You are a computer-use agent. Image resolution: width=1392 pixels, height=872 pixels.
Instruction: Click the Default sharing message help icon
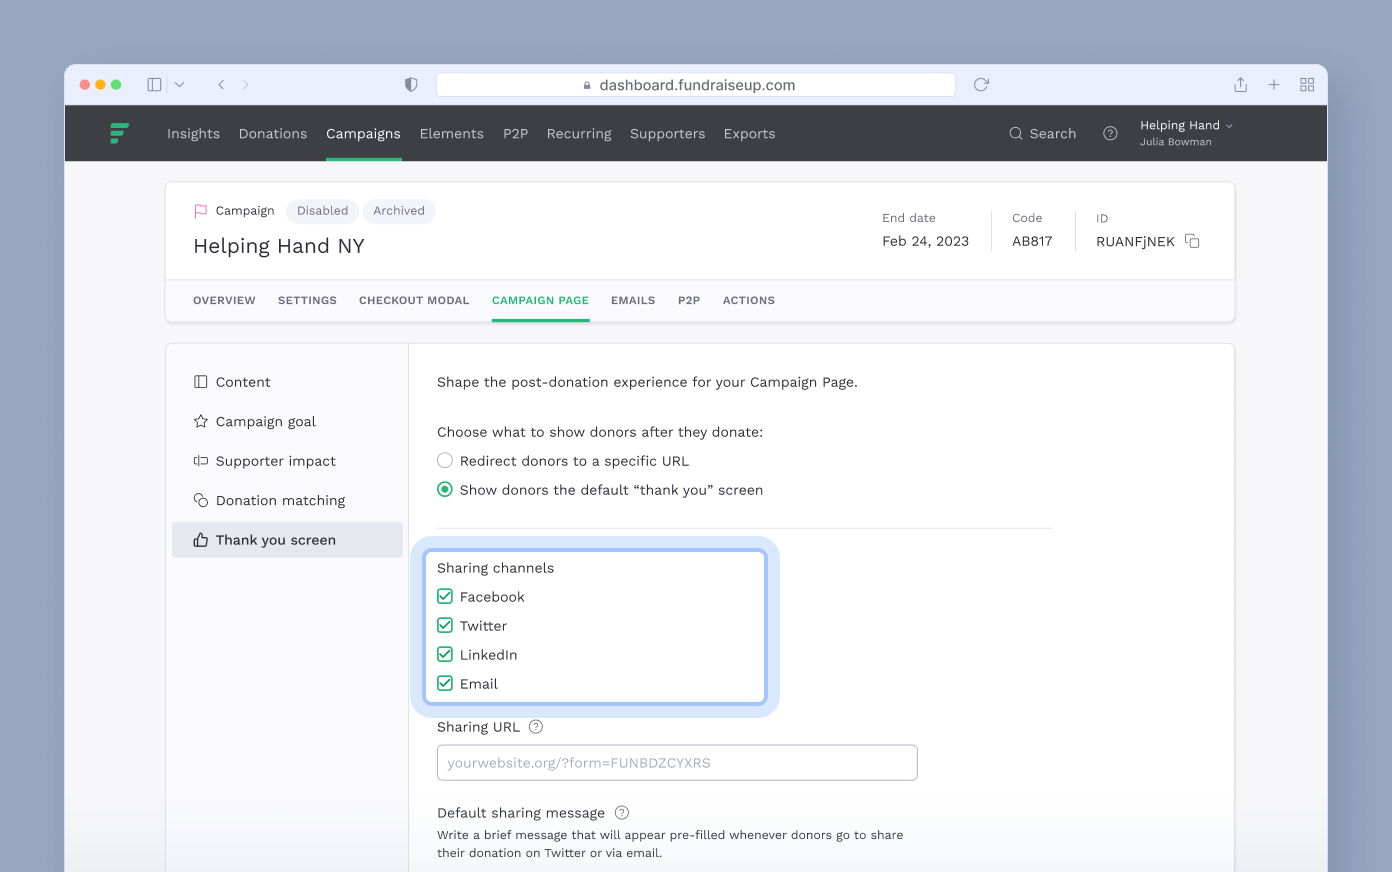(621, 813)
